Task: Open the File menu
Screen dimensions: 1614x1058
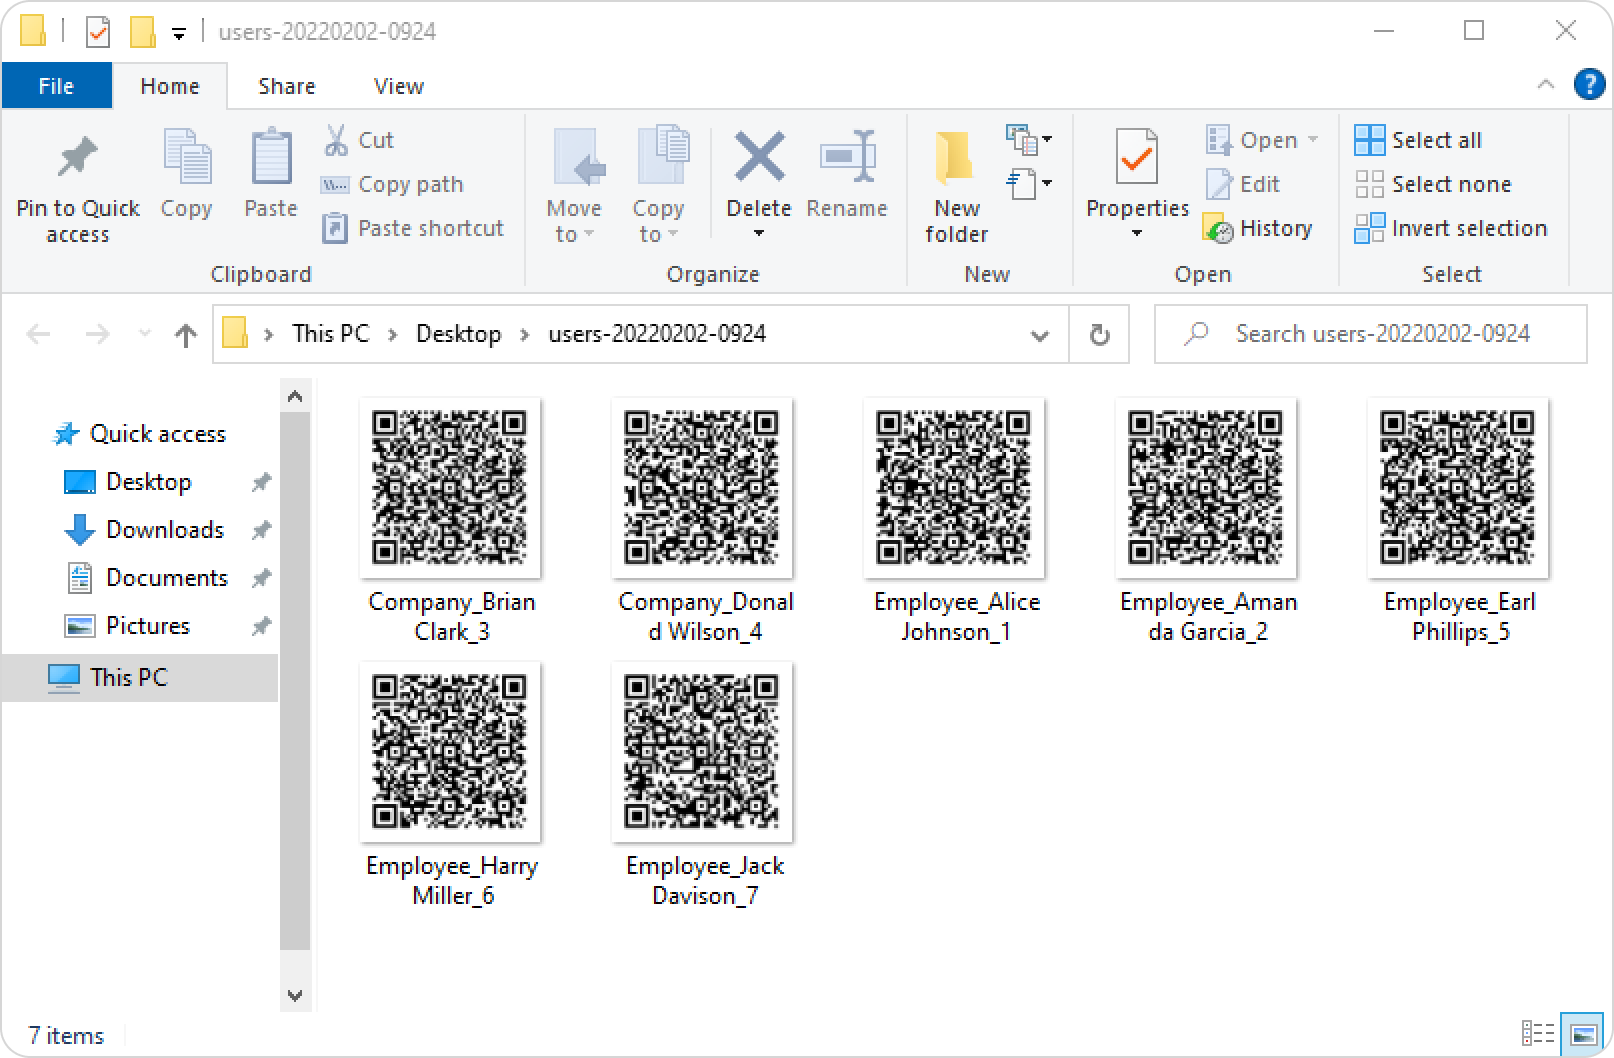Action: pyautogui.click(x=56, y=87)
